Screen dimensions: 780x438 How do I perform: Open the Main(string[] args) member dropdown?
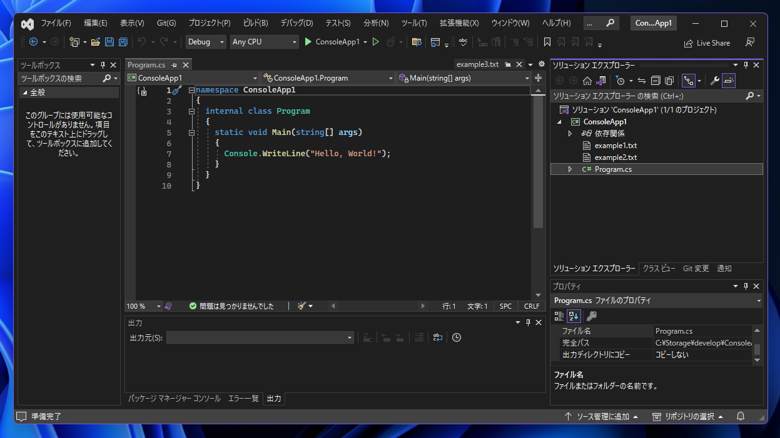(464, 78)
